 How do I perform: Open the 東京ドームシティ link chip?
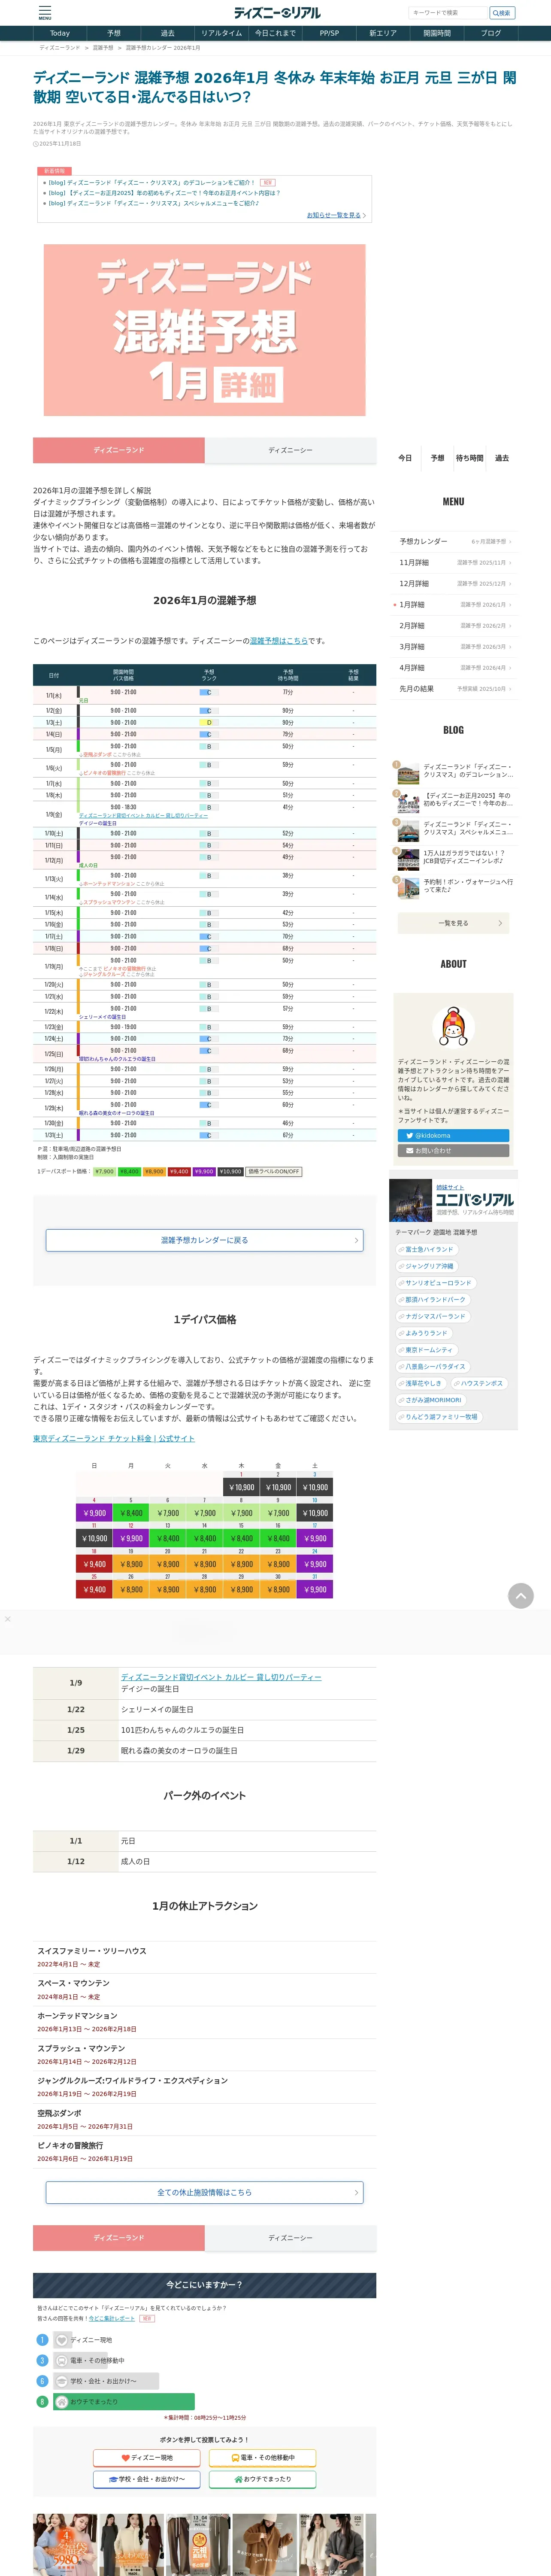pos(427,1350)
